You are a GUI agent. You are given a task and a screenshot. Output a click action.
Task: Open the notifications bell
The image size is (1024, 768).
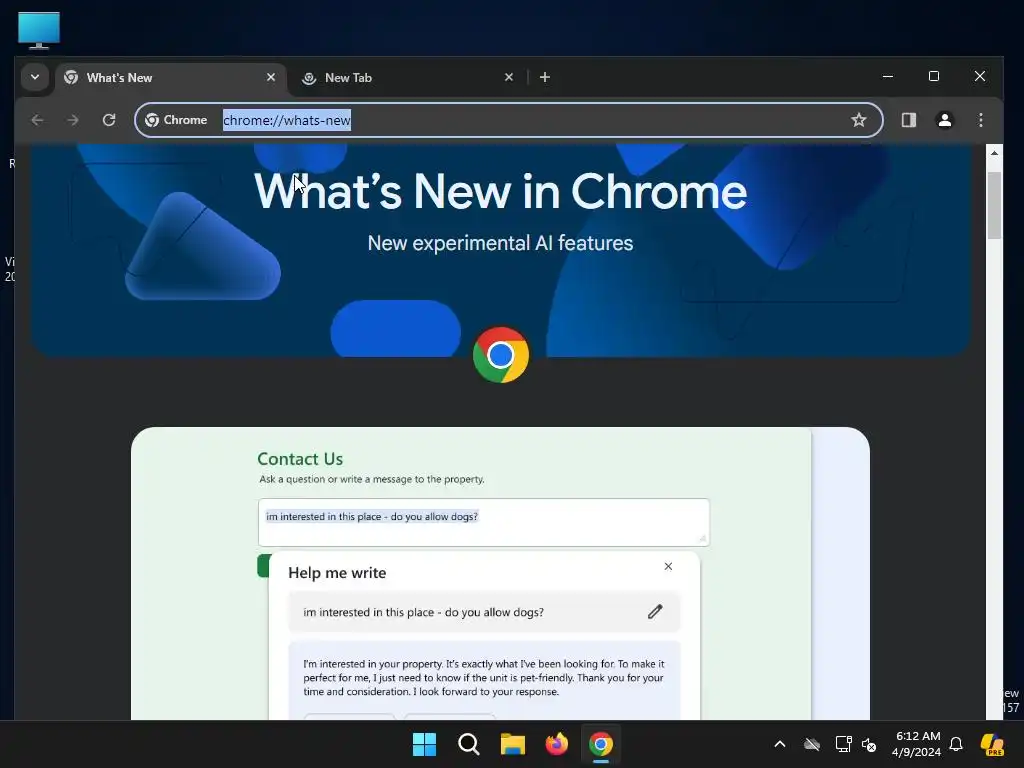[x=956, y=744]
